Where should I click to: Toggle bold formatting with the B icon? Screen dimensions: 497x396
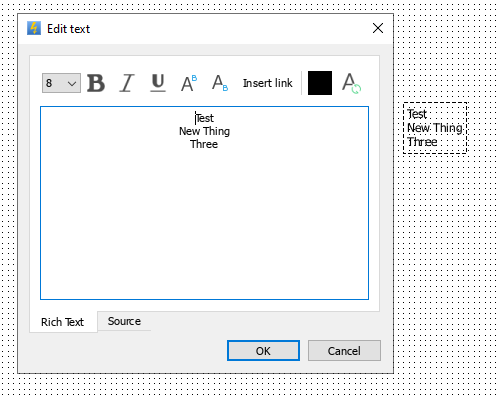pyautogui.click(x=96, y=83)
